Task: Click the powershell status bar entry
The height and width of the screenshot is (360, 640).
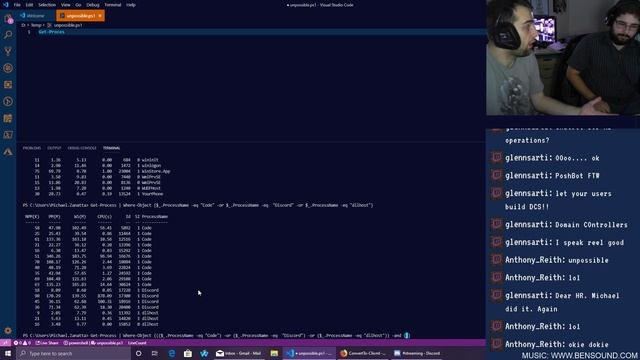Action: pyautogui.click(x=76, y=343)
